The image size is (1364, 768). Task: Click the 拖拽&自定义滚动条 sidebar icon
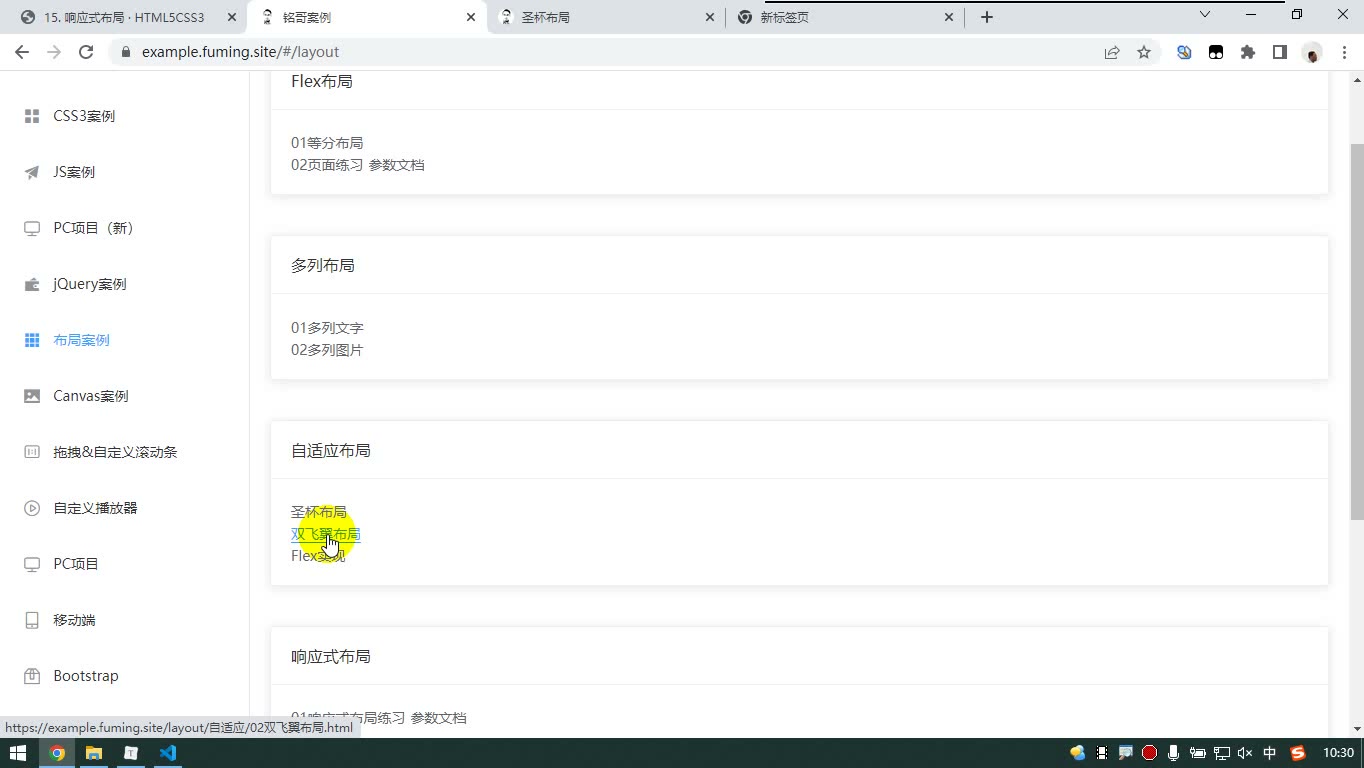(x=32, y=452)
